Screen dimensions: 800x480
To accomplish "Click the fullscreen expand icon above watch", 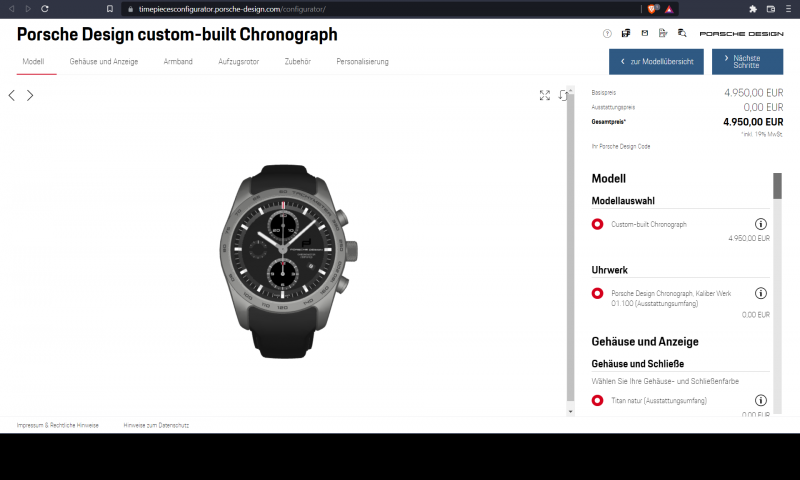I will coord(545,95).
